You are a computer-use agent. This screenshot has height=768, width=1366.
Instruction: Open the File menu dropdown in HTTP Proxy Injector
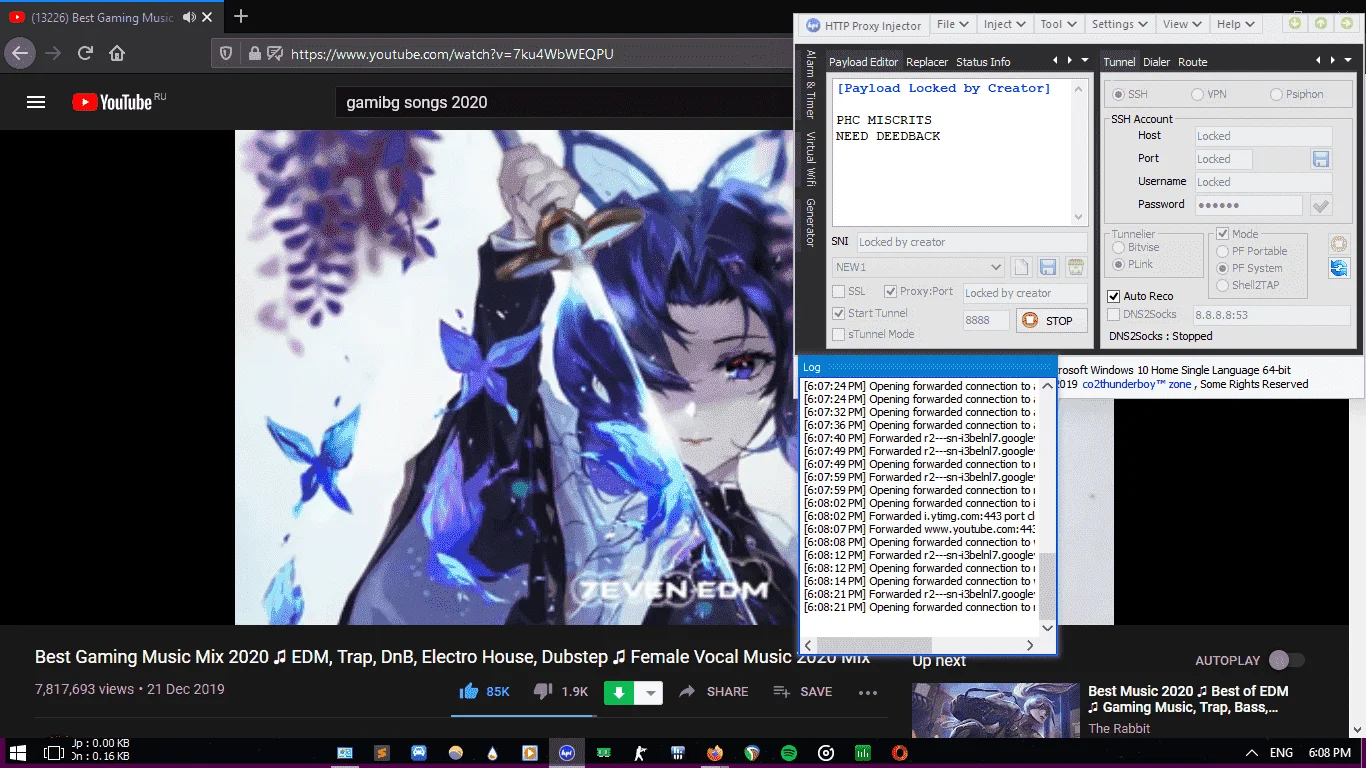pos(953,24)
